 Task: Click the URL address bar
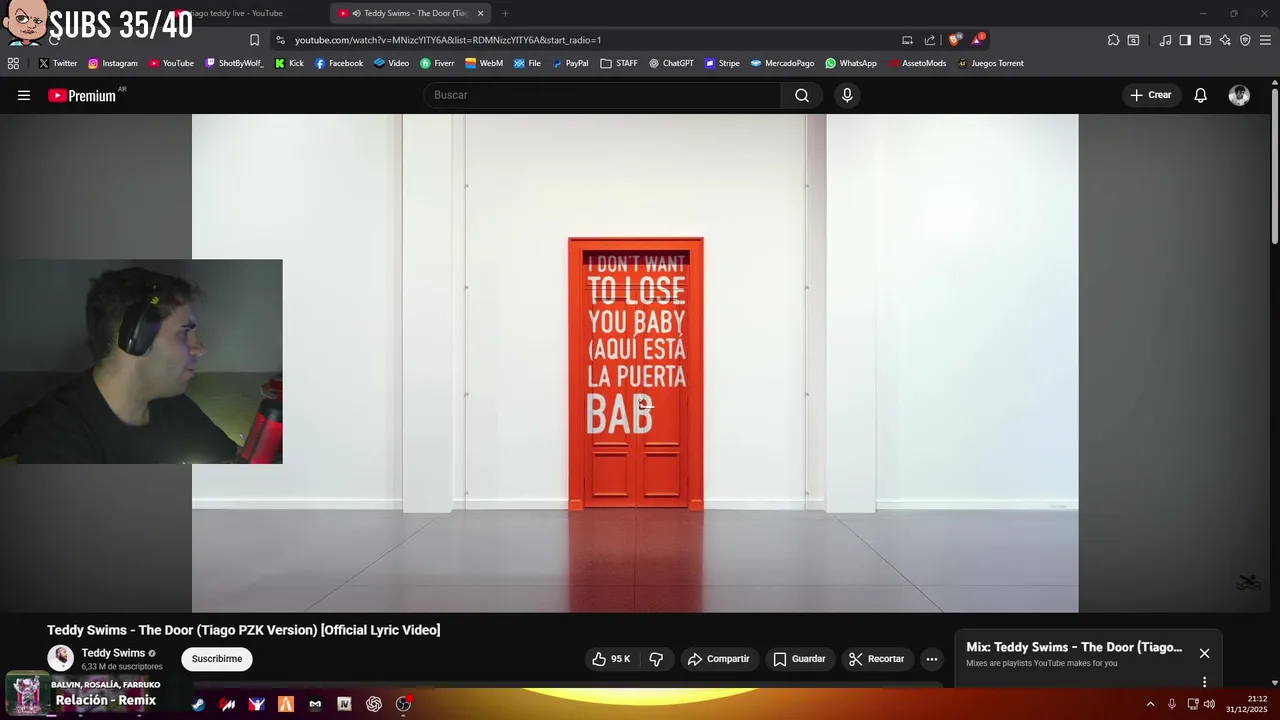point(590,40)
